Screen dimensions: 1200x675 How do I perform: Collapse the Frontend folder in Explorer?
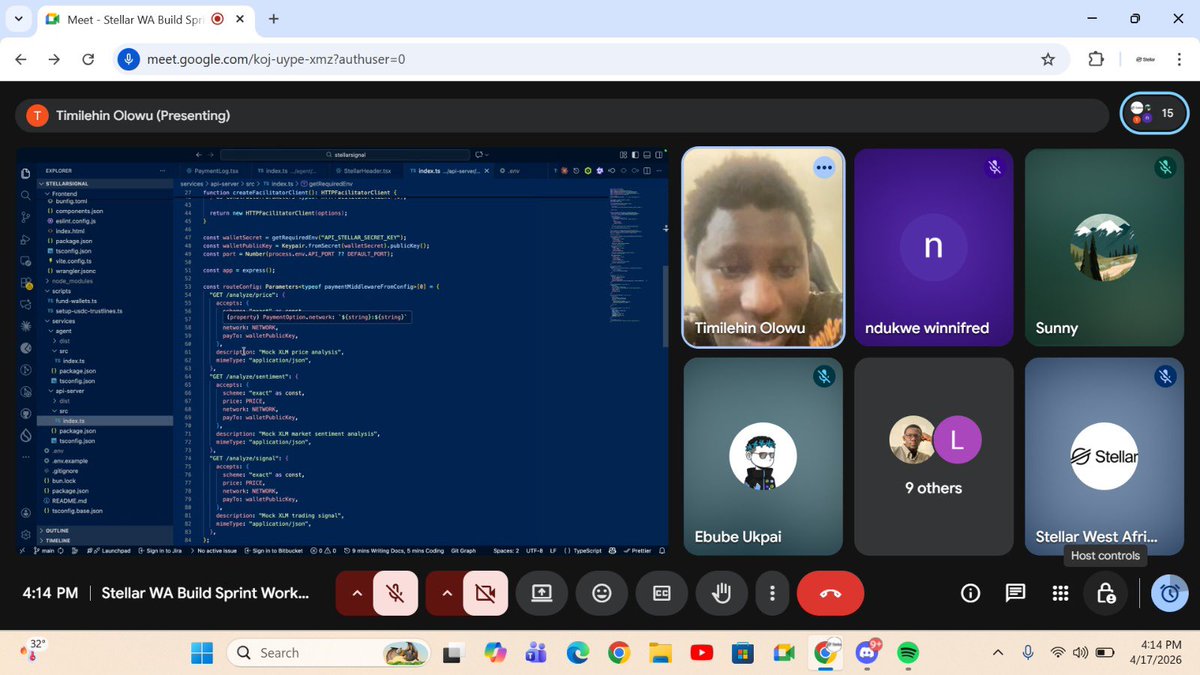(62, 193)
